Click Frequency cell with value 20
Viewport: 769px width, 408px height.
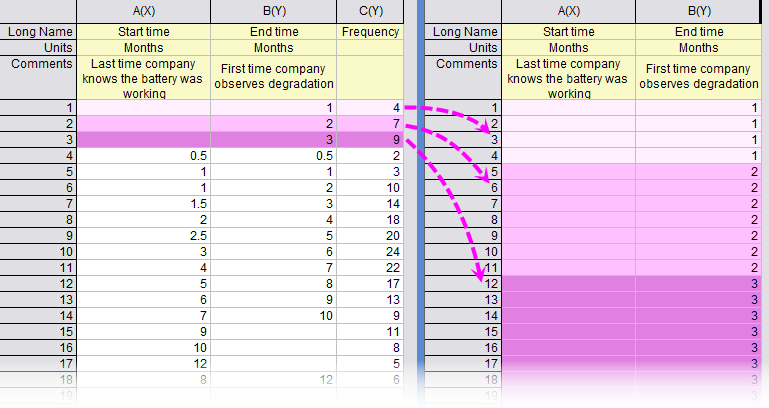(370, 236)
